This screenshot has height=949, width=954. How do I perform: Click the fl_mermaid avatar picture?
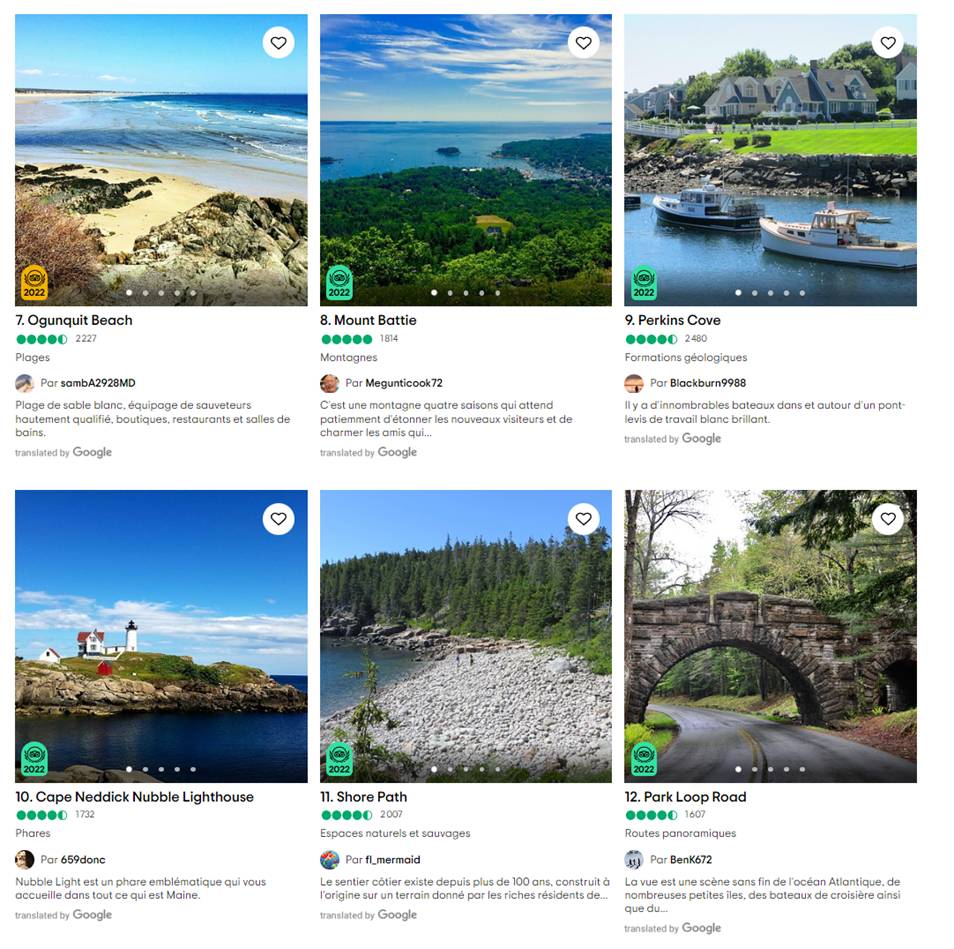tap(329, 860)
